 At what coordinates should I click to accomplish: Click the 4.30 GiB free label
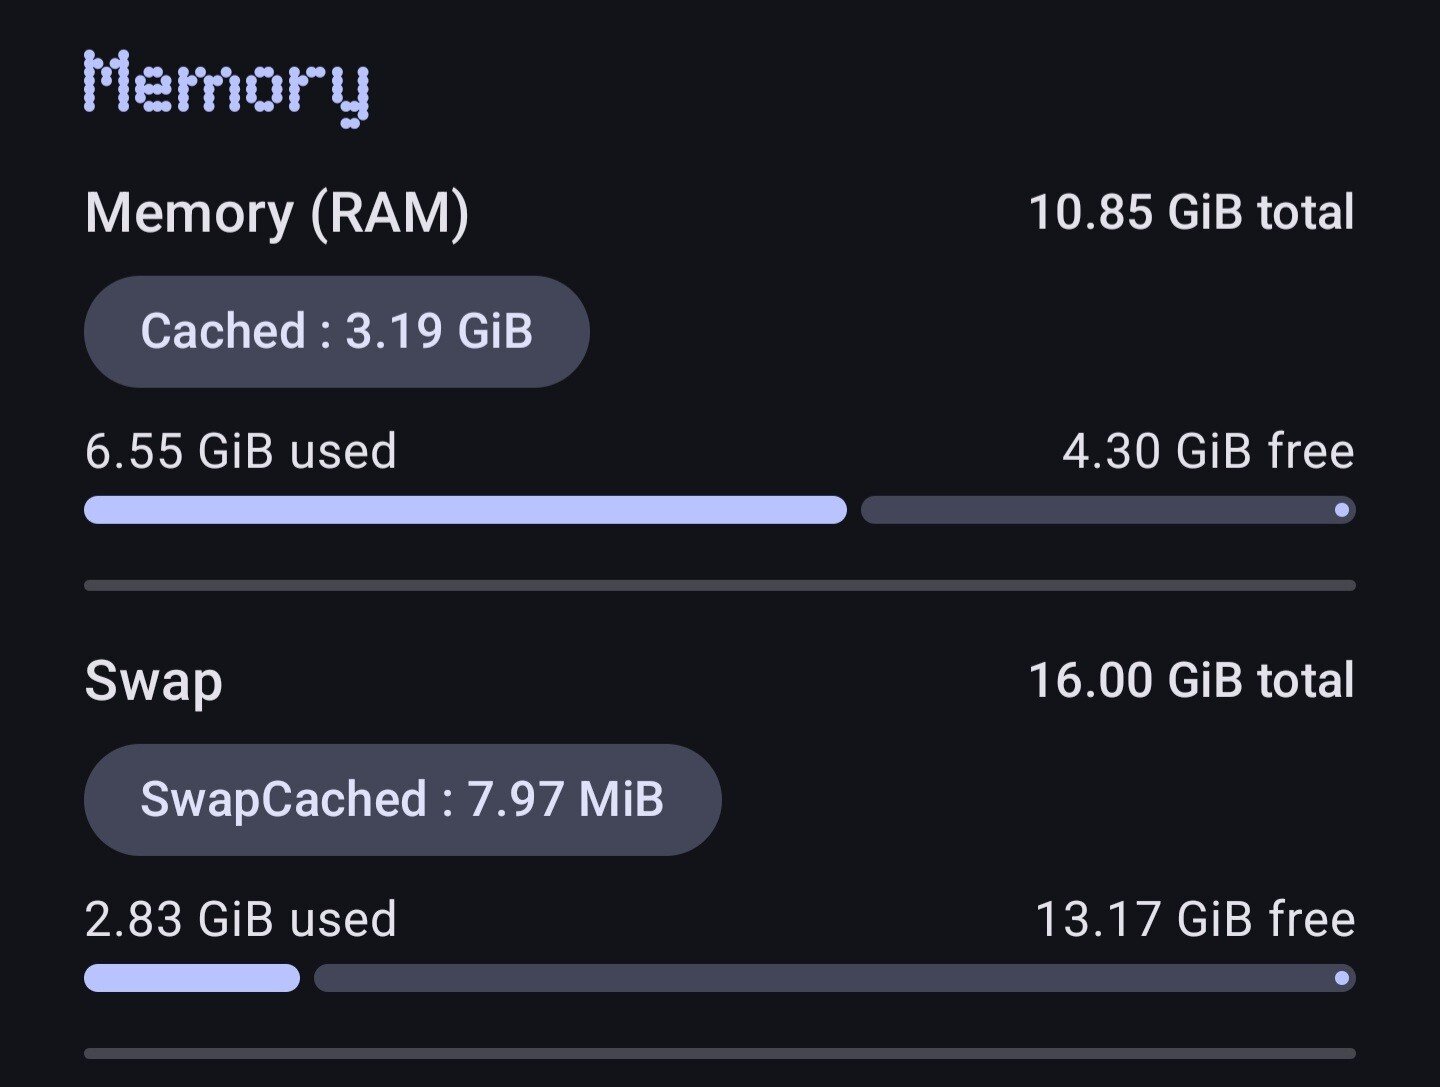click(1208, 451)
